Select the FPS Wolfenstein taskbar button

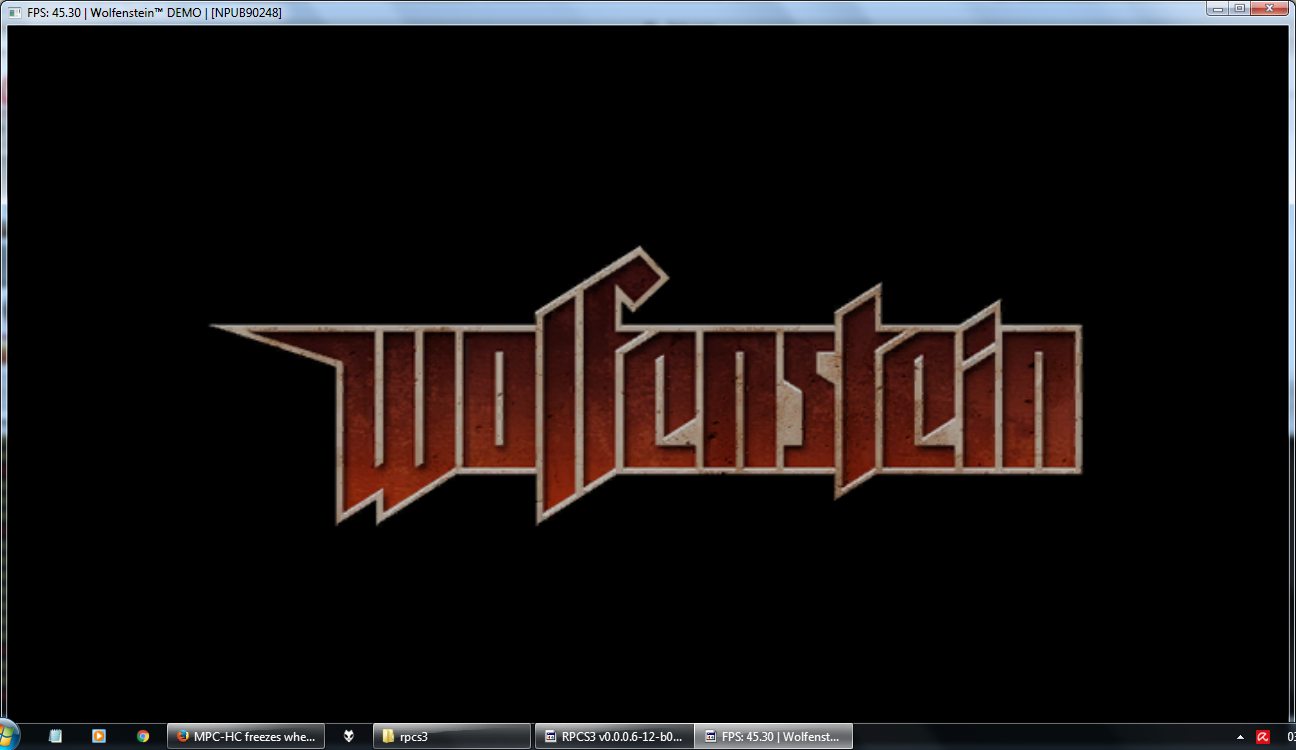tap(774, 736)
